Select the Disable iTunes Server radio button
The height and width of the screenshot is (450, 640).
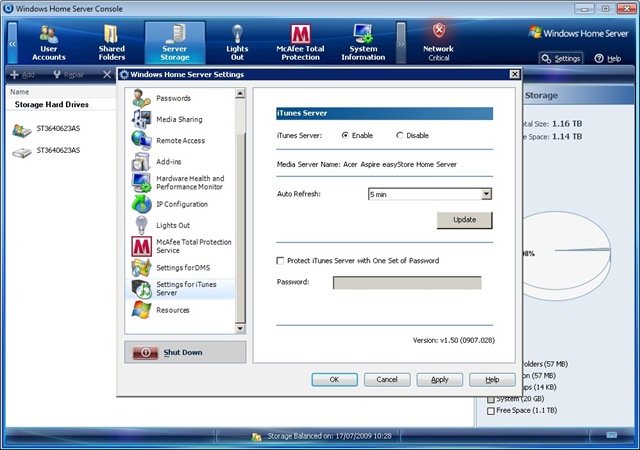[400, 135]
